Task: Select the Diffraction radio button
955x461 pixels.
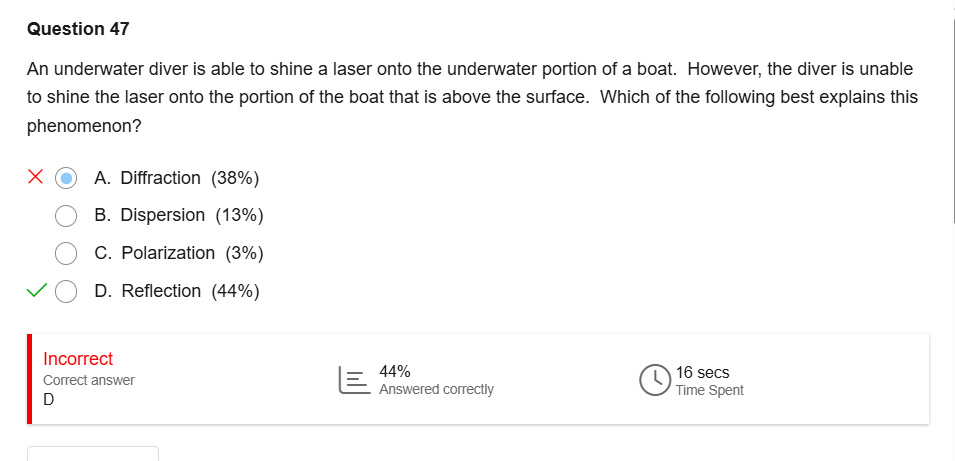Action: pos(66,178)
